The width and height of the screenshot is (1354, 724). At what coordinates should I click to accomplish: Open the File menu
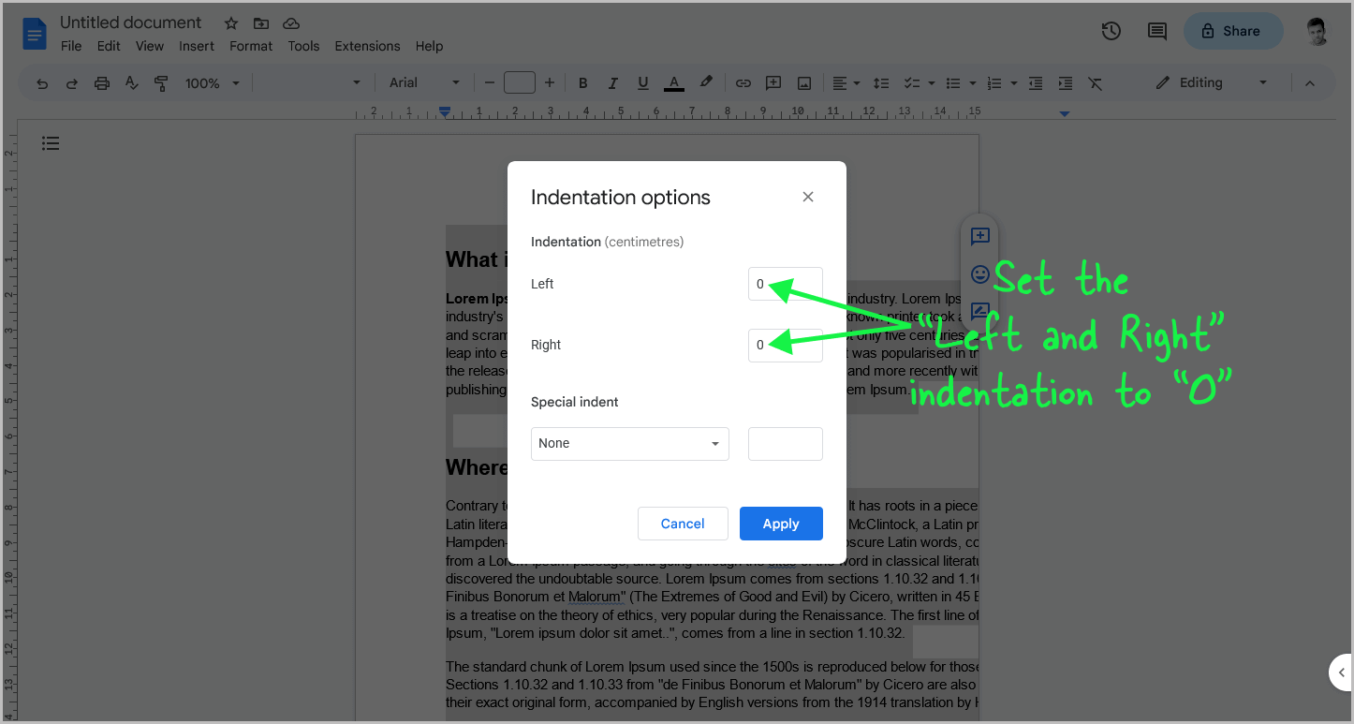click(71, 46)
